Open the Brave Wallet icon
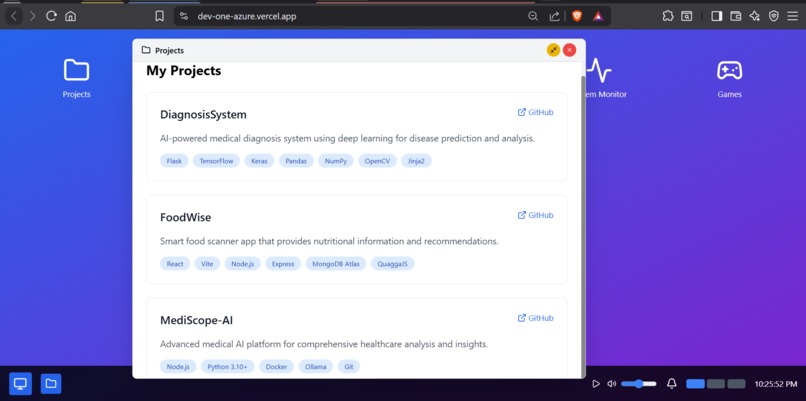 (x=736, y=16)
